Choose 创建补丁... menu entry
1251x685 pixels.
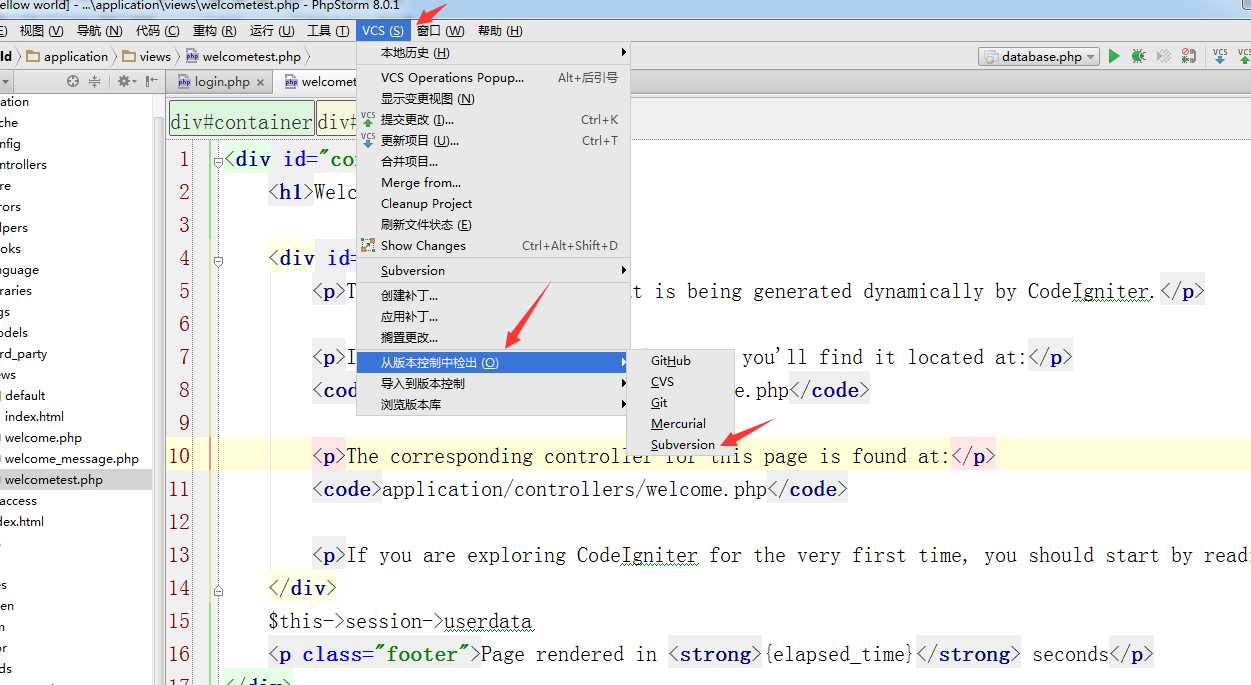tap(494, 296)
